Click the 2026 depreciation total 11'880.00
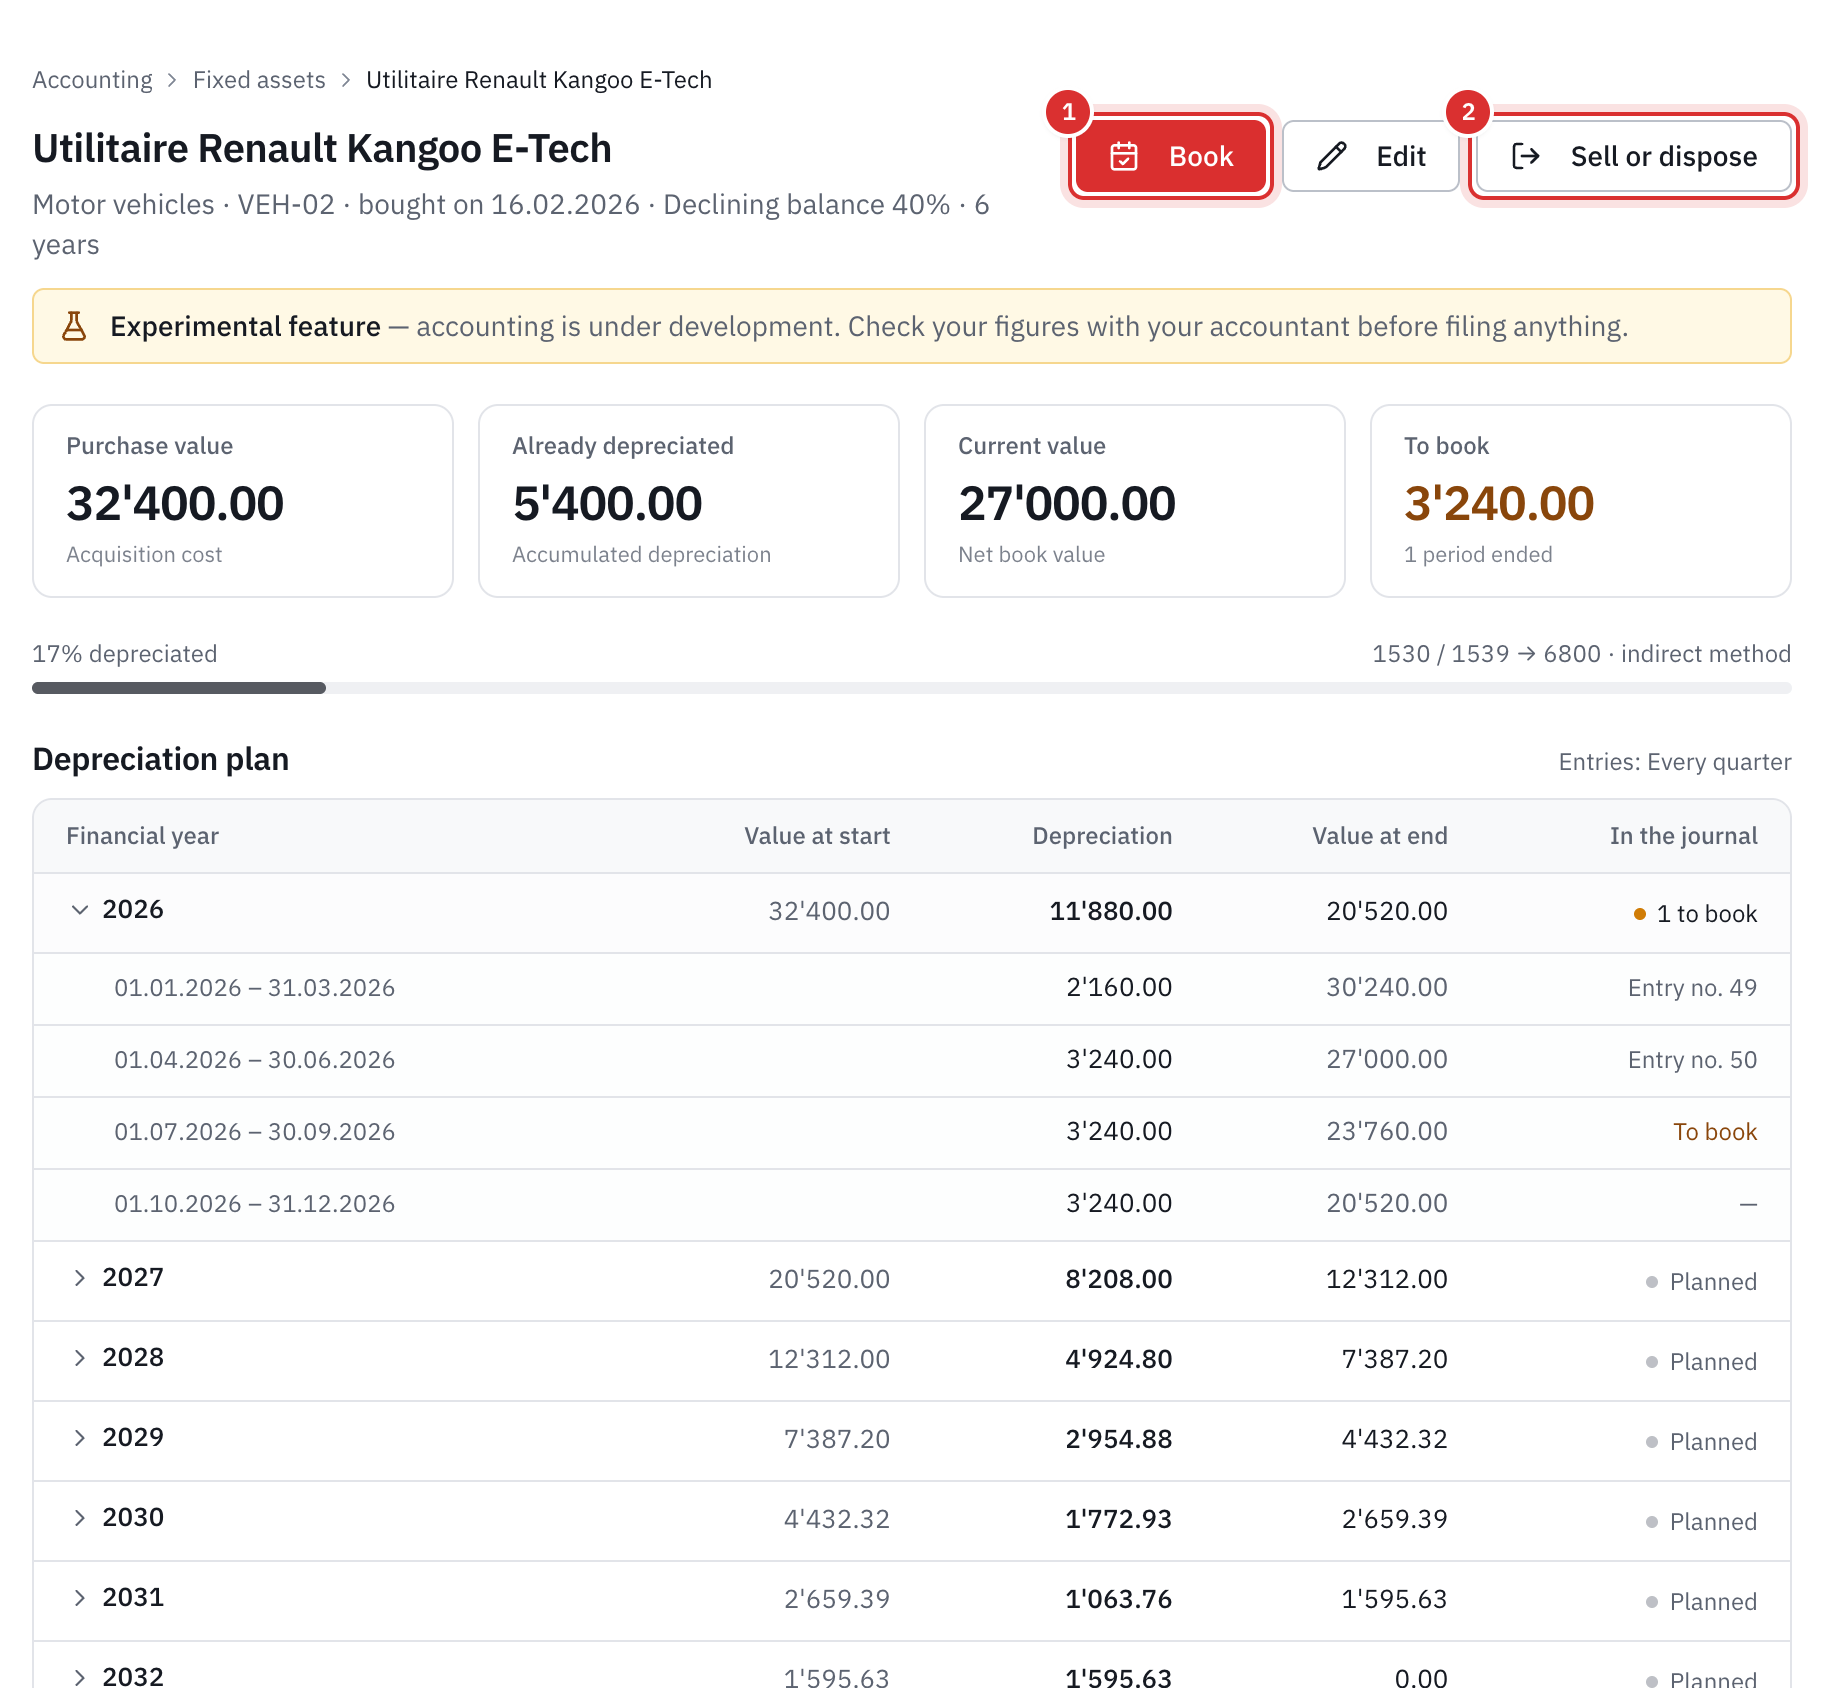1824x1688 pixels. pyautogui.click(x=1111, y=911)
